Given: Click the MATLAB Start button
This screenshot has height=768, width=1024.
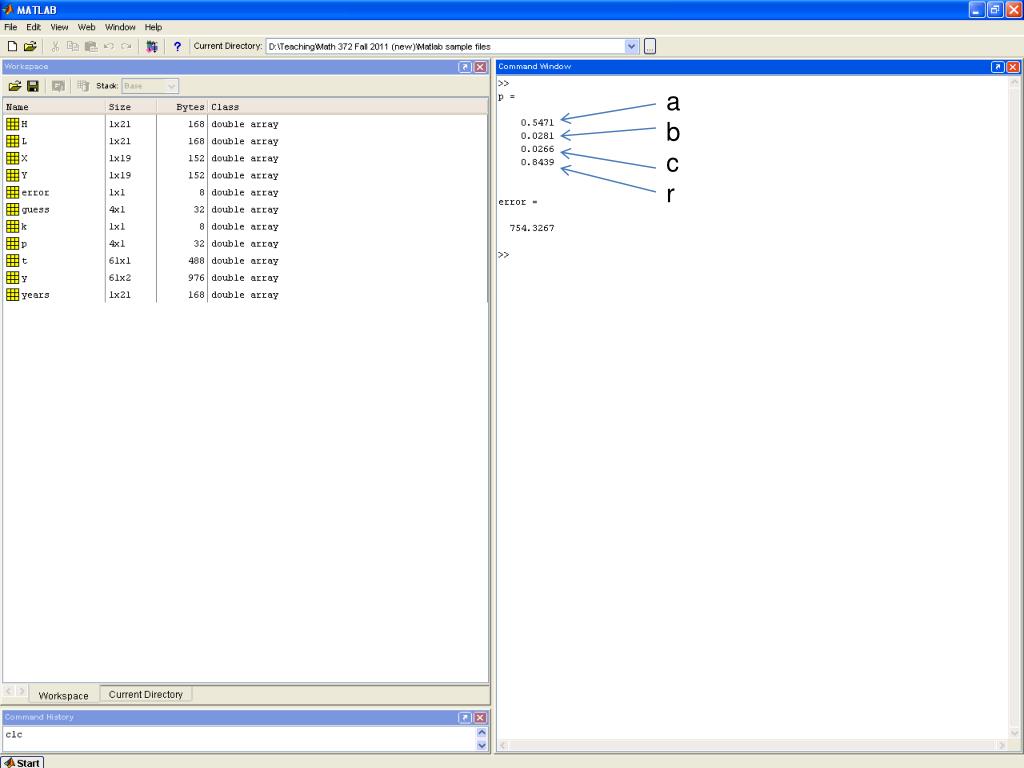Looking at the screenshot, I should (x=22, y=762).
